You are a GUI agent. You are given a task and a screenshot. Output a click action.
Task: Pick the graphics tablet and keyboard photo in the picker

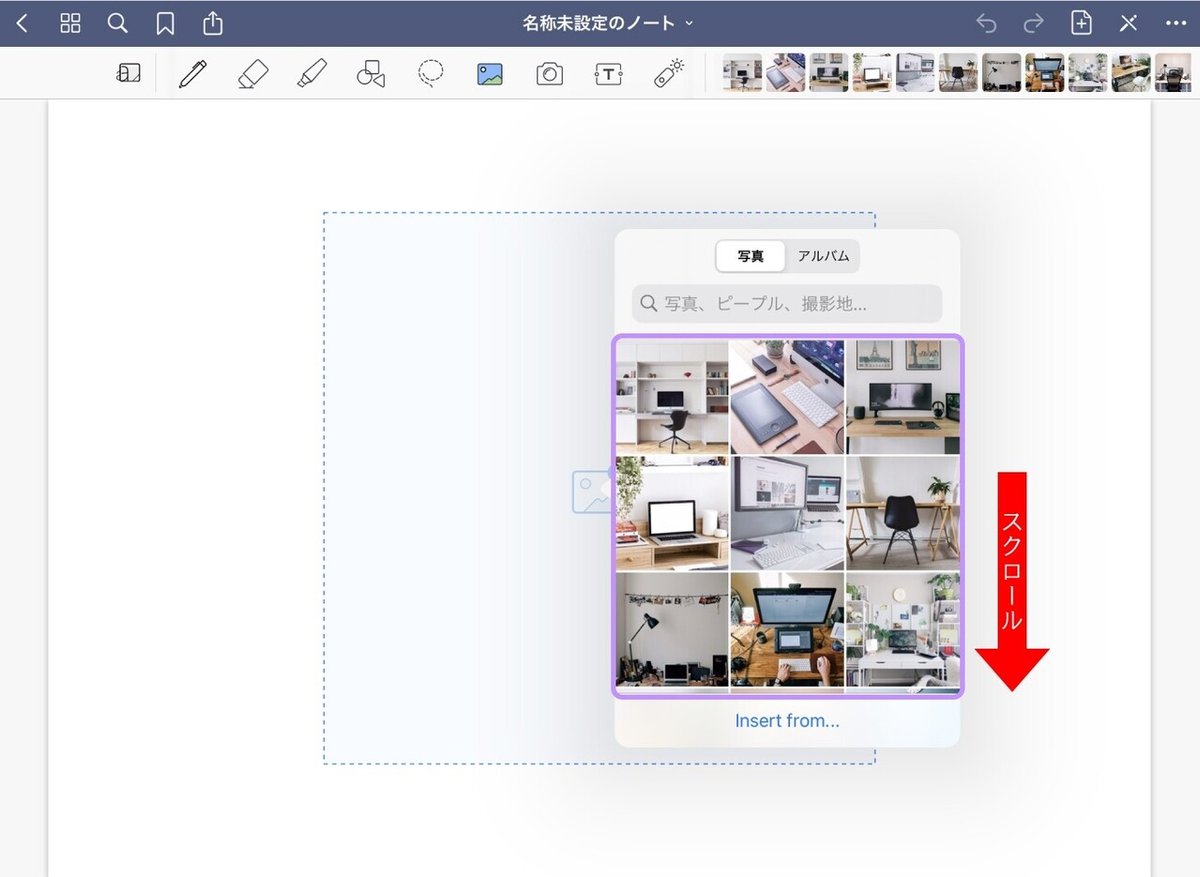(787, 397)
